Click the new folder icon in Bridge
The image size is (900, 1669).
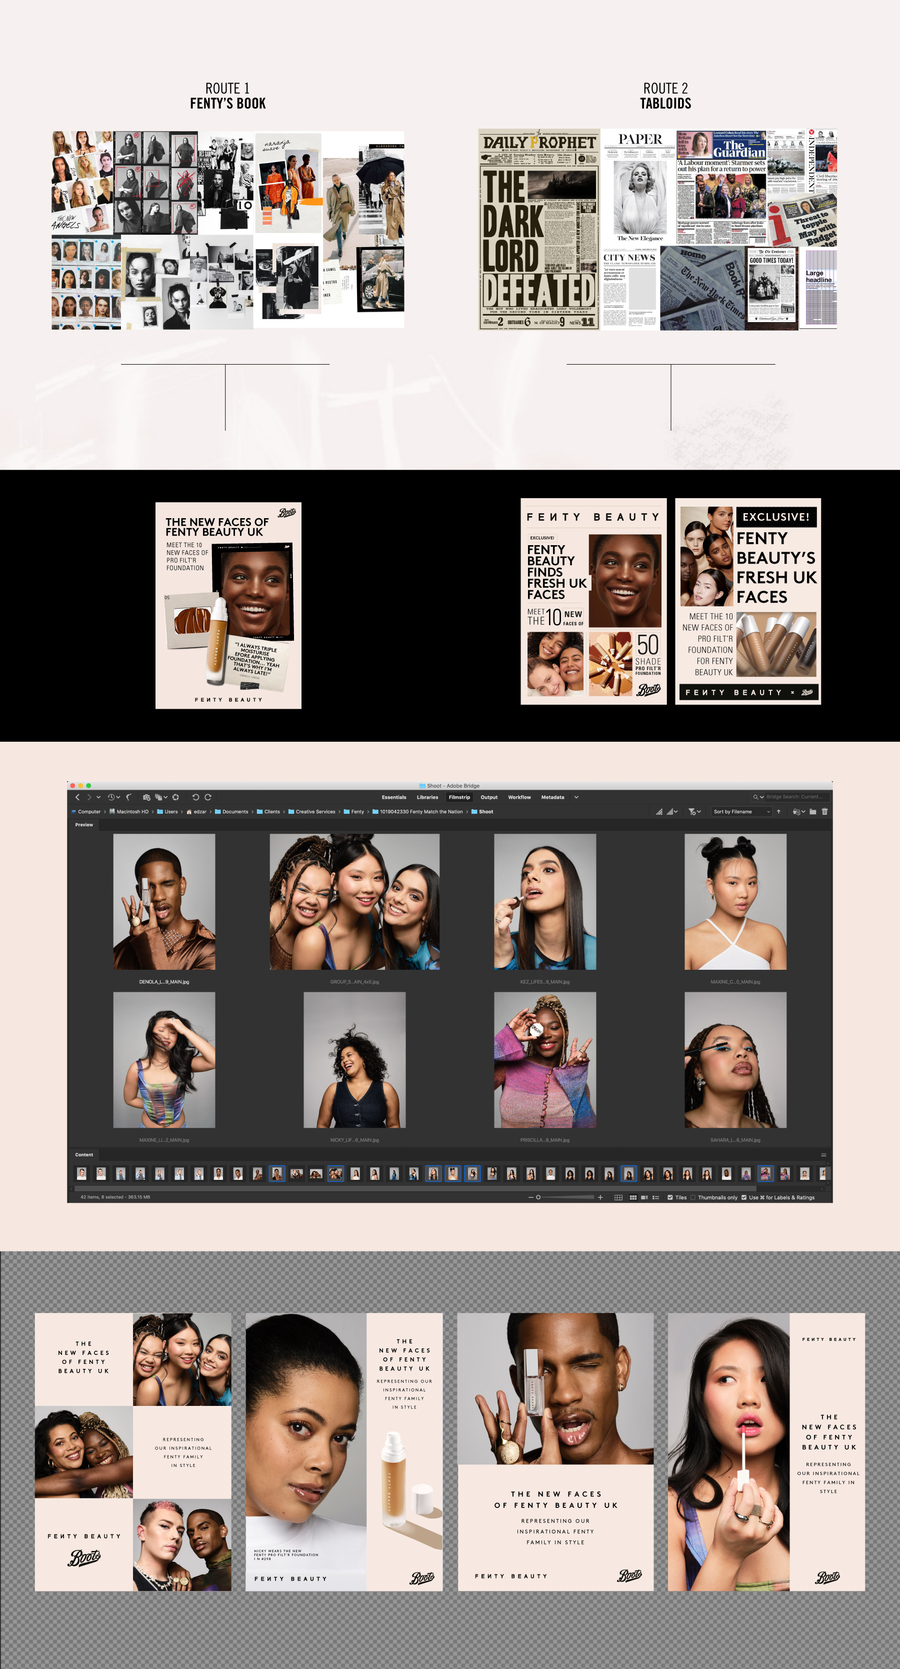click(813, 811)
